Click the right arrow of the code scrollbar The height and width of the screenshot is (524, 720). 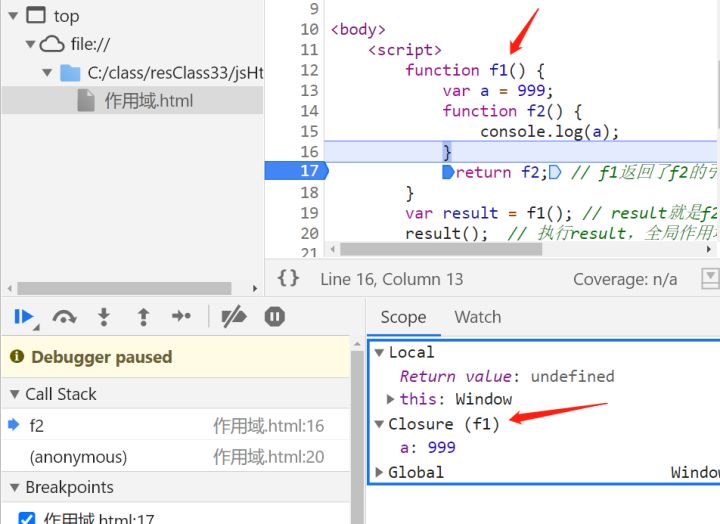pos(709,249)
